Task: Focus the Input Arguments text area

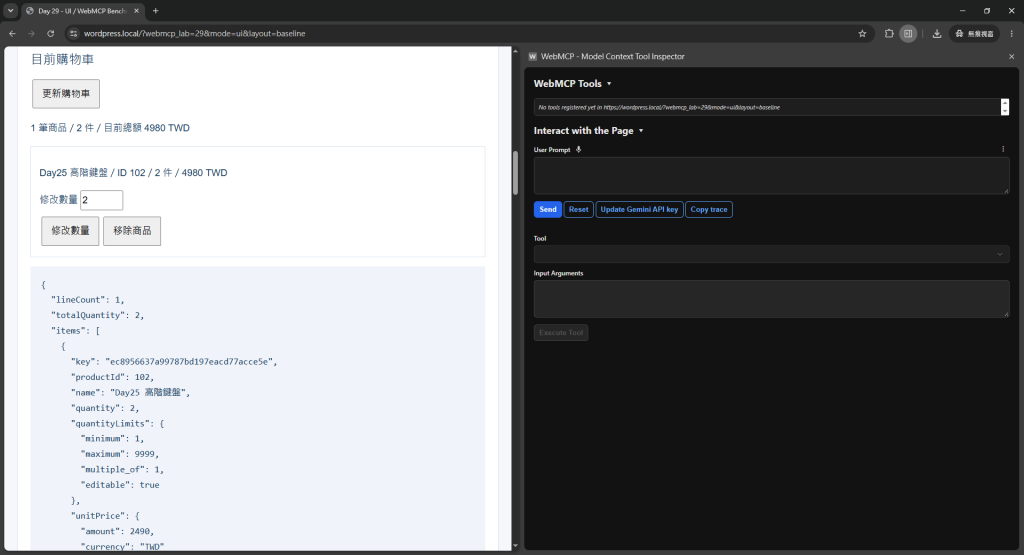Action: 771,299
